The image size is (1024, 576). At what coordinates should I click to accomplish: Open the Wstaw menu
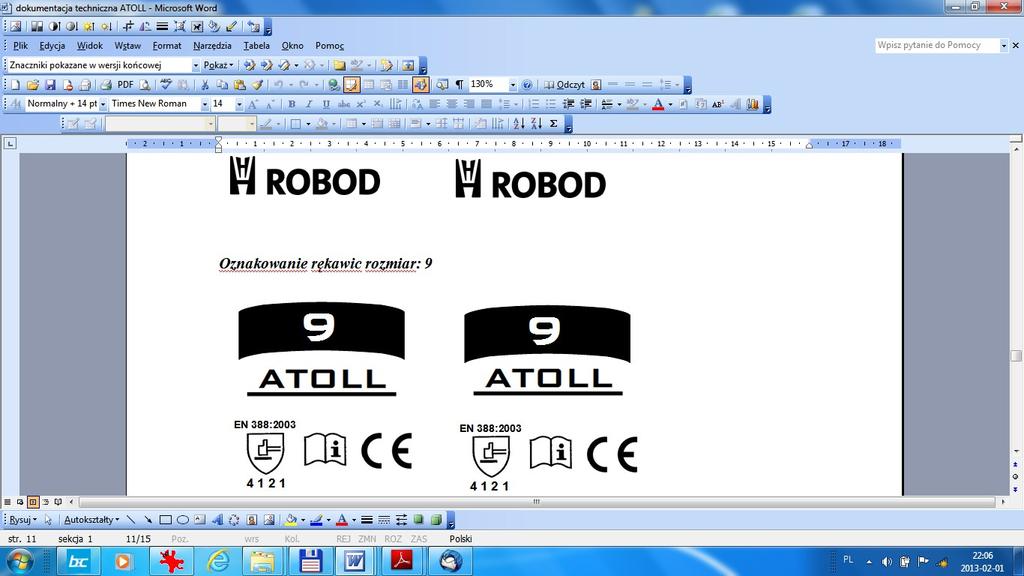pyautogui.click(x=127, y=46)
